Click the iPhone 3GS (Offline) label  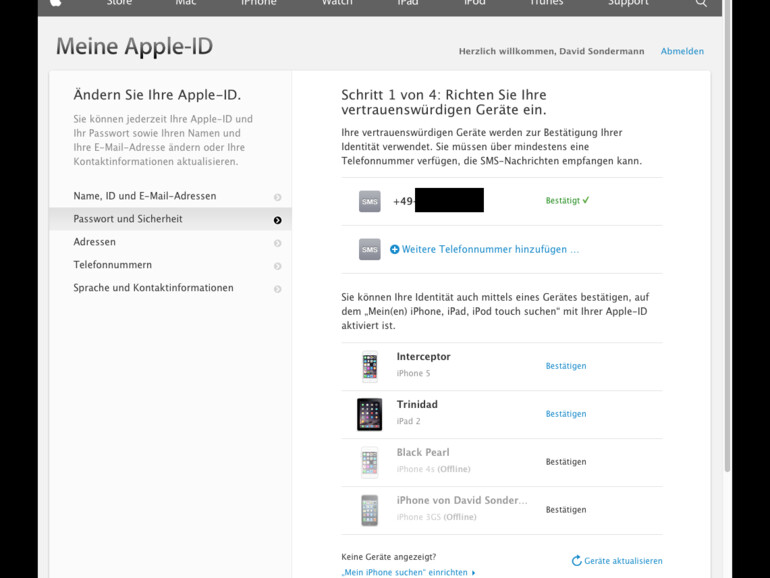pos(436,517)
